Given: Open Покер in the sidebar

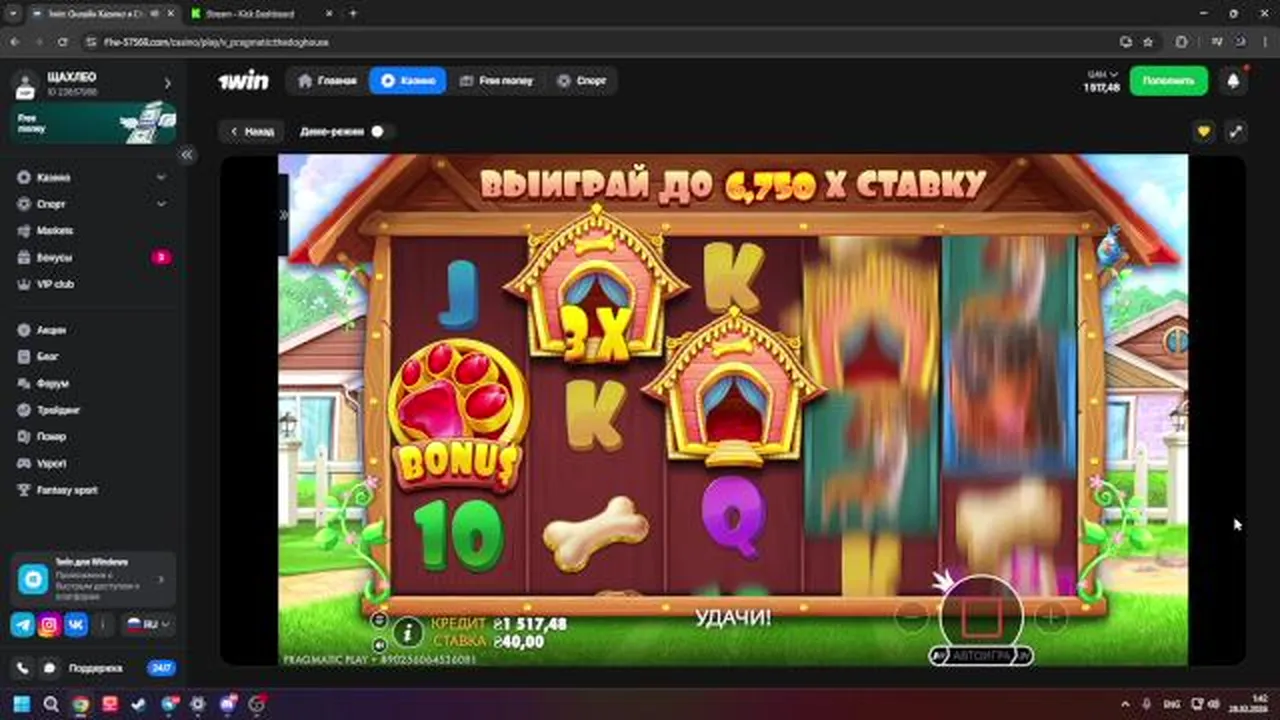Looking at the screenshot, I should click(93, 437).
